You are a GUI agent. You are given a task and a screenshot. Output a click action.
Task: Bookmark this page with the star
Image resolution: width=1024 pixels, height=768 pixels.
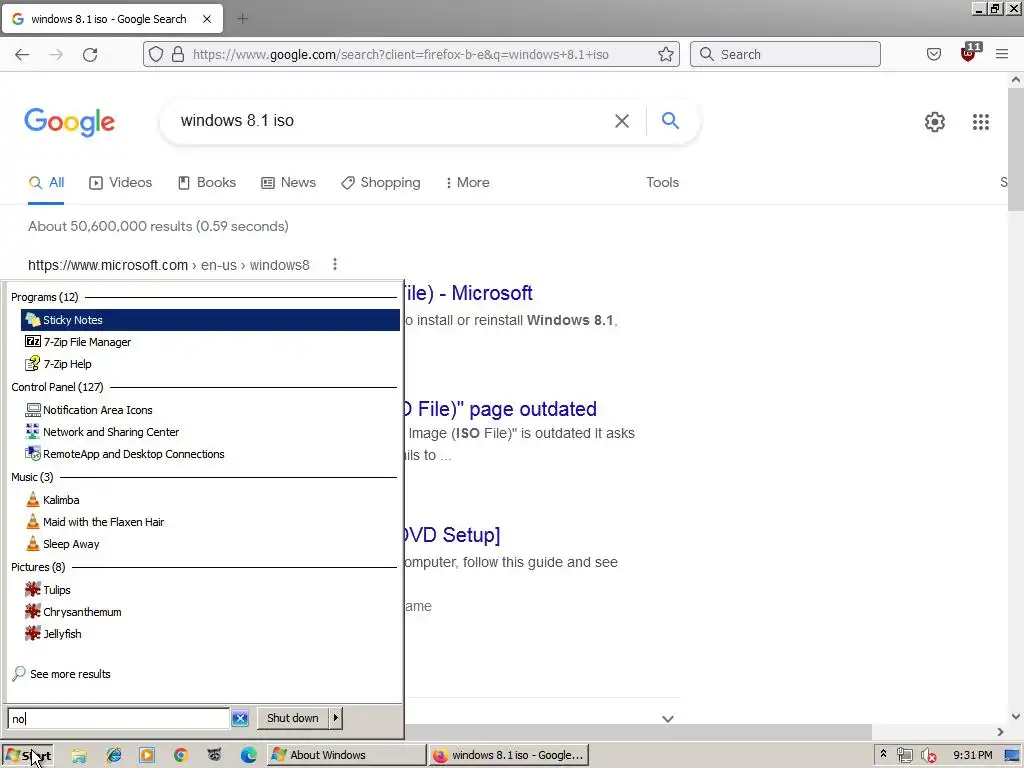(665, 54)
